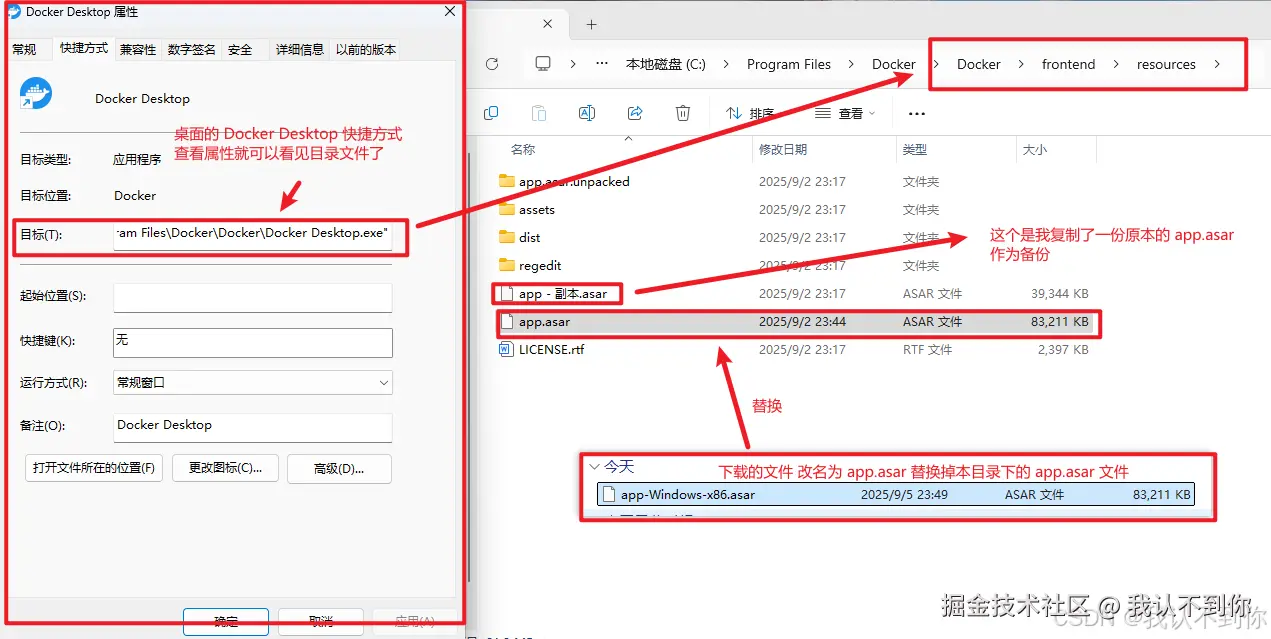Switch to the 安全 tab
The image size is (1271, 639).
(x=240, y=49)
